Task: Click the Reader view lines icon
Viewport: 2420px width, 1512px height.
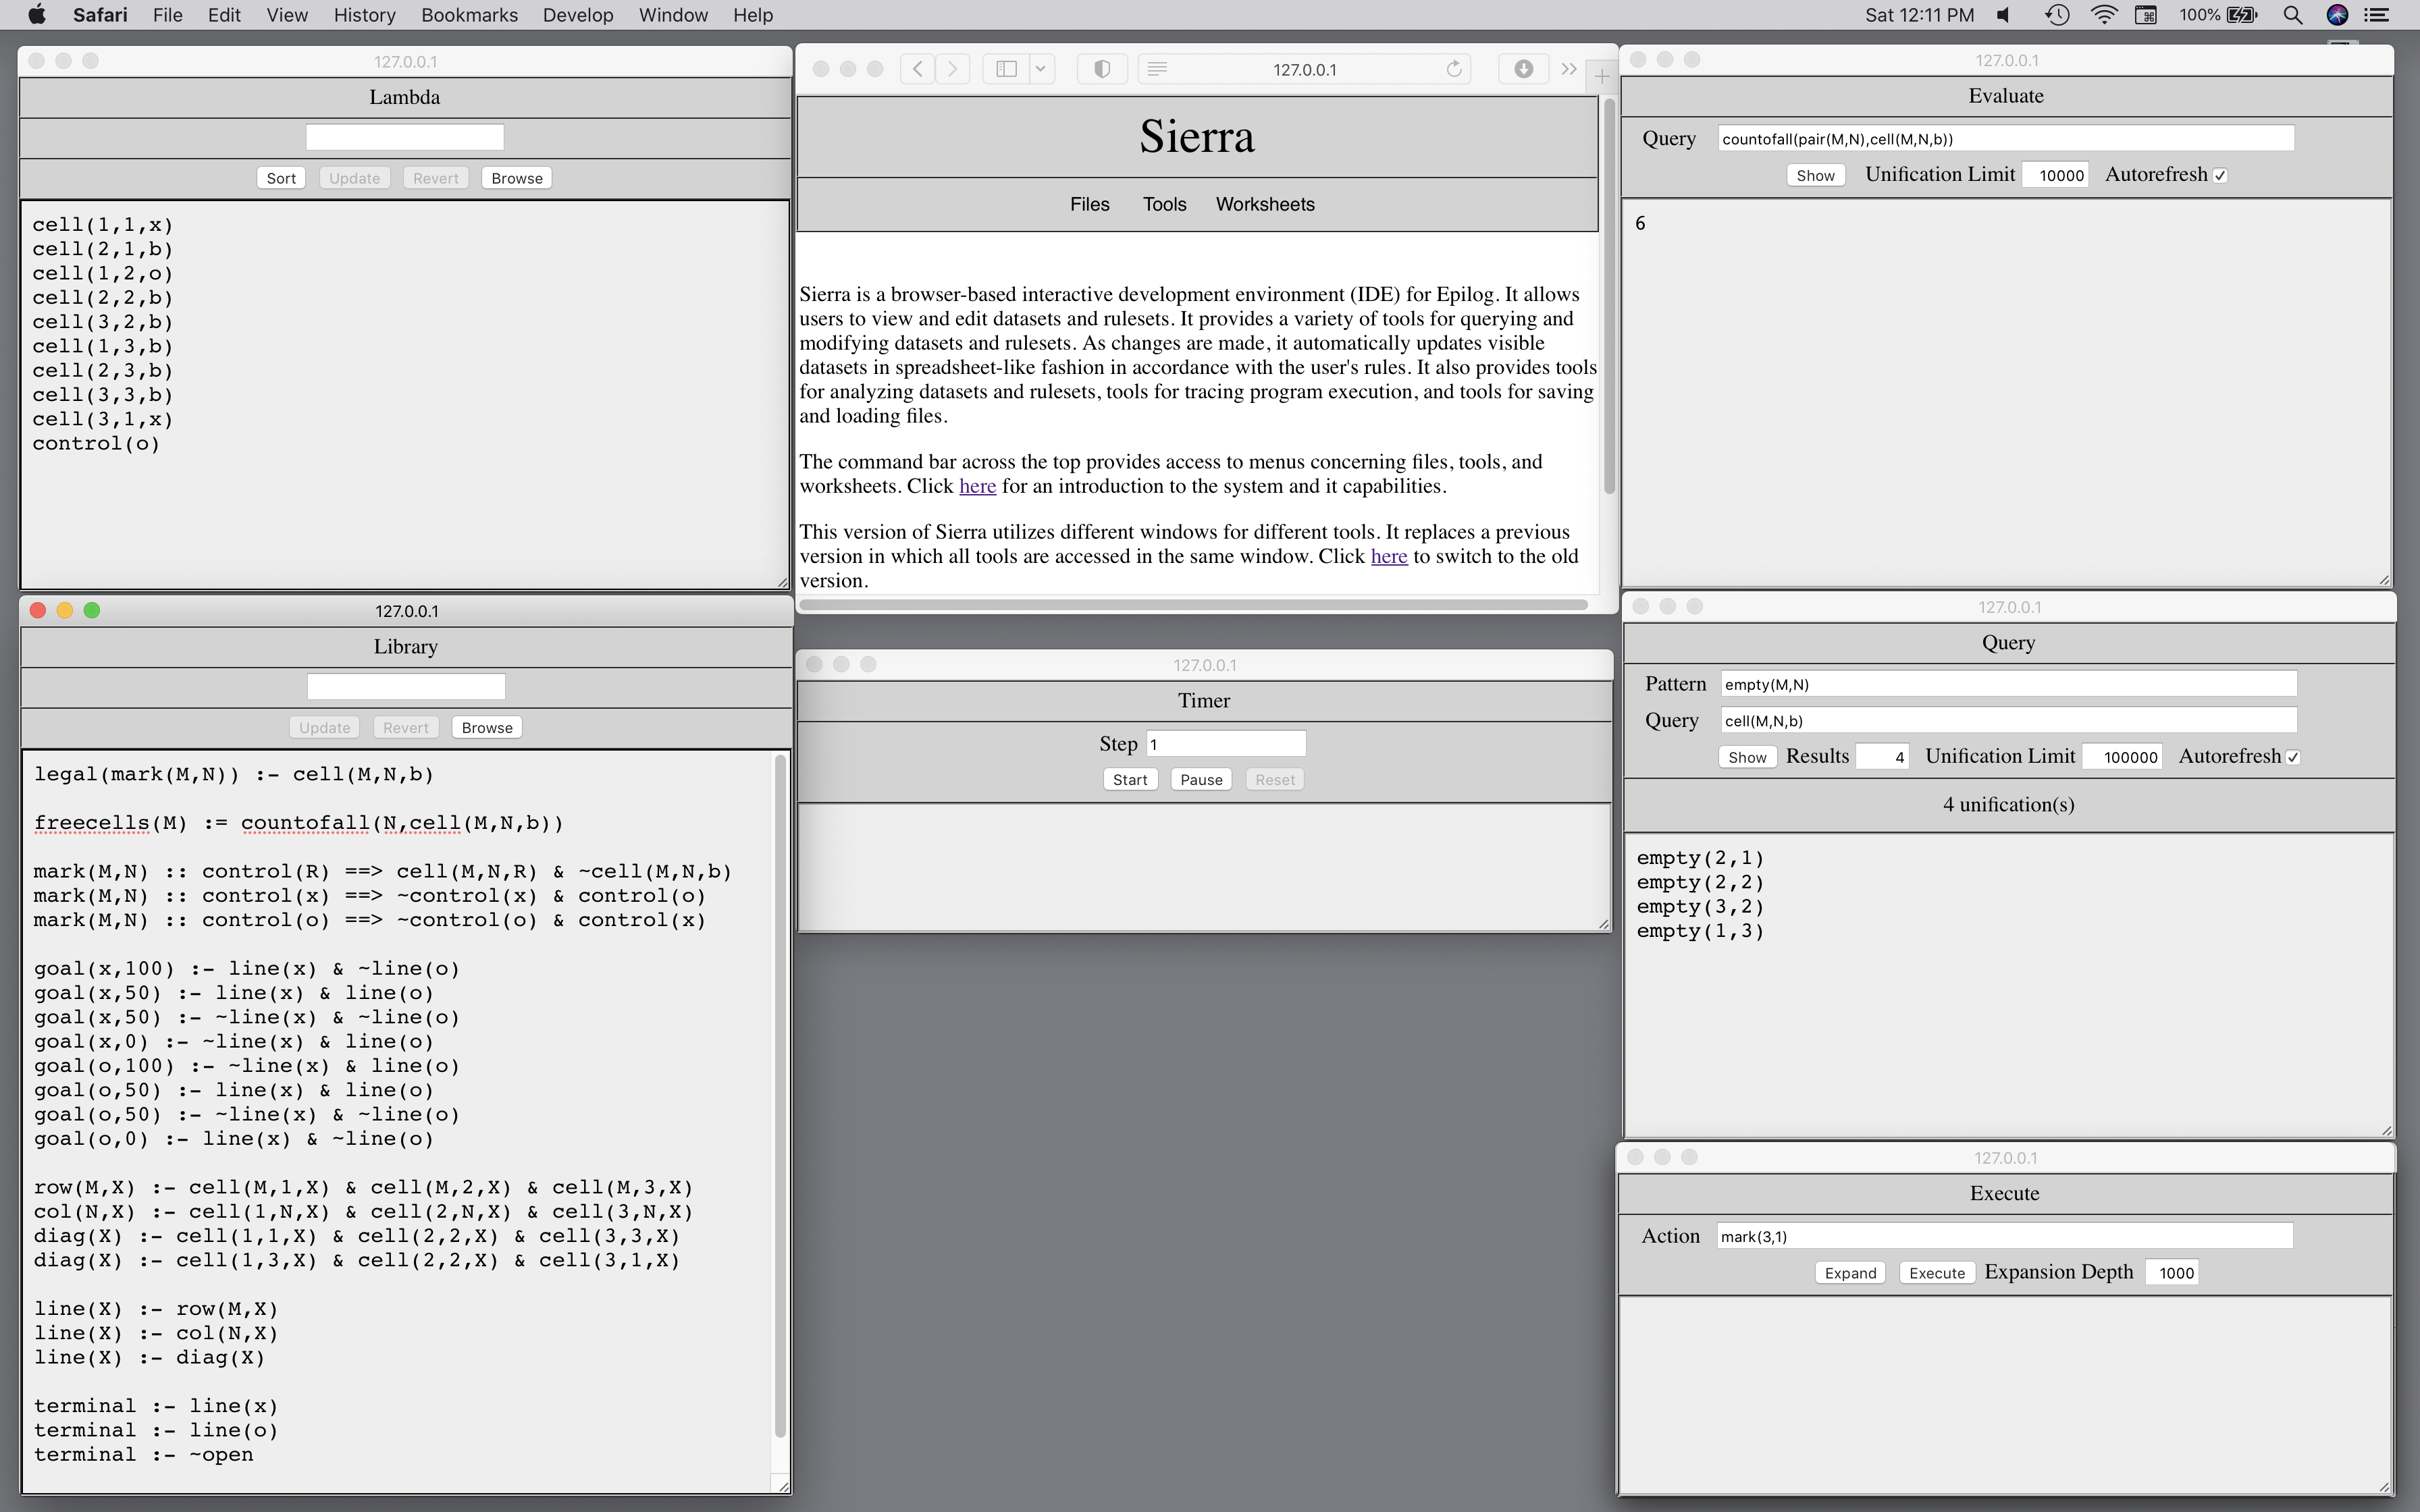Action: pos(1157,69)
